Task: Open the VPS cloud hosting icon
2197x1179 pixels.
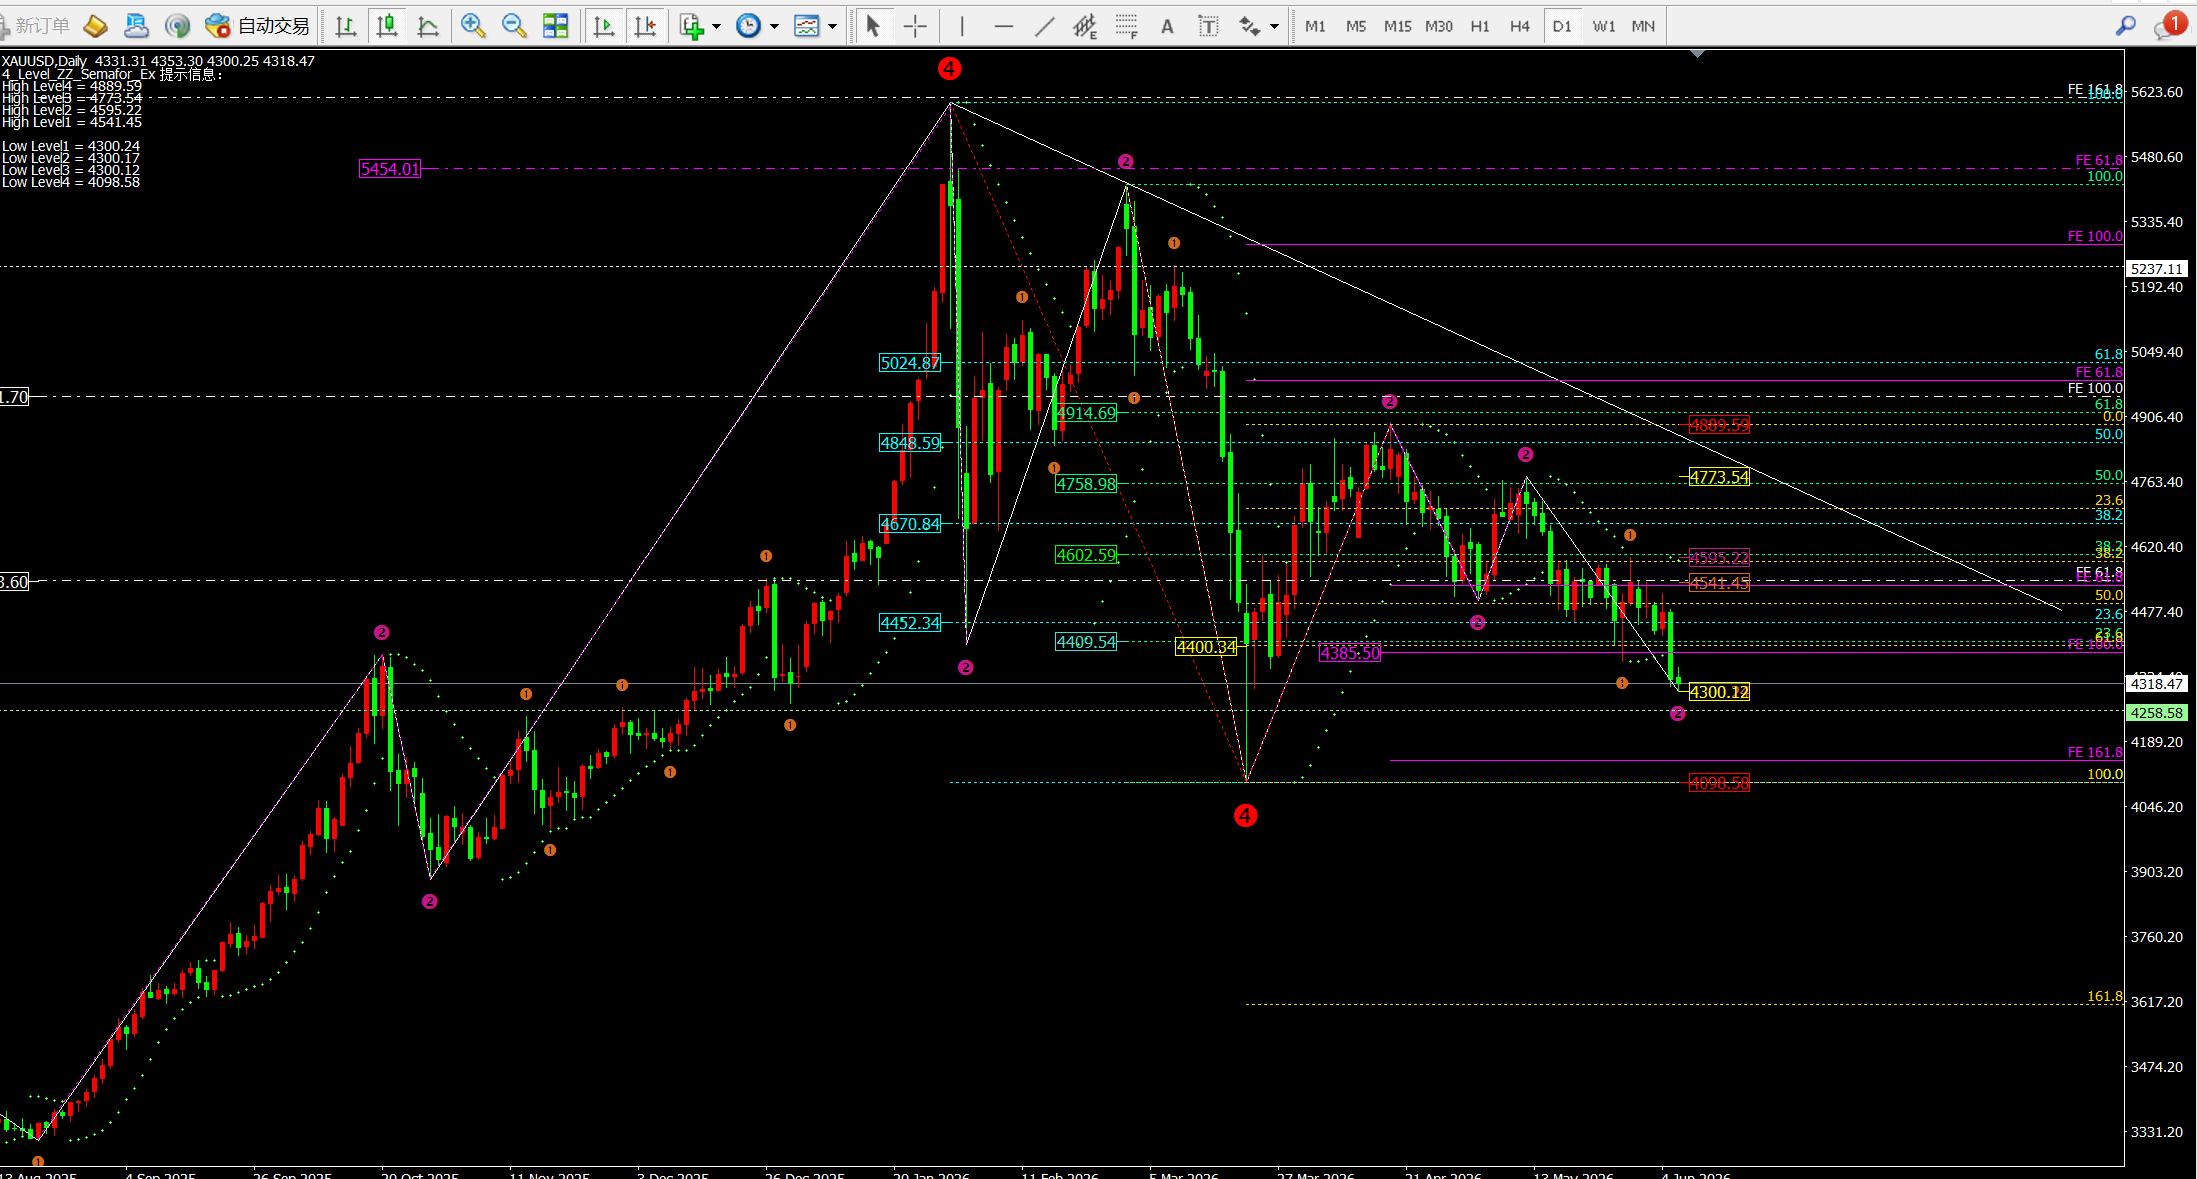Action: click(137, 26)
